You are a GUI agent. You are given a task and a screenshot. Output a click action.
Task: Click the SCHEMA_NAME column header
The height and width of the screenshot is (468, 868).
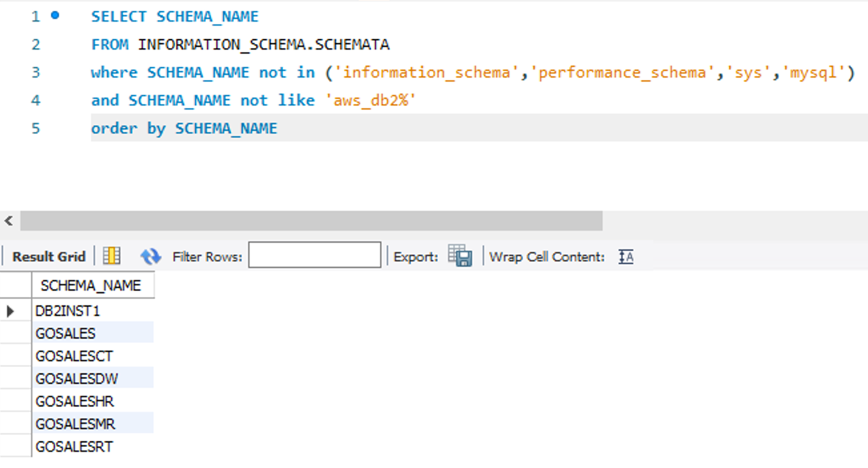(91, 286)
